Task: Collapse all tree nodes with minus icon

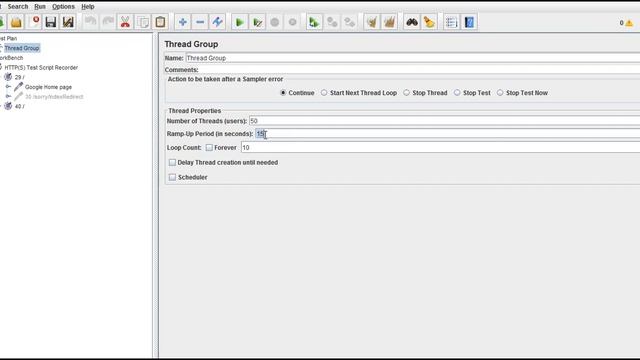Action: point(200,22)
